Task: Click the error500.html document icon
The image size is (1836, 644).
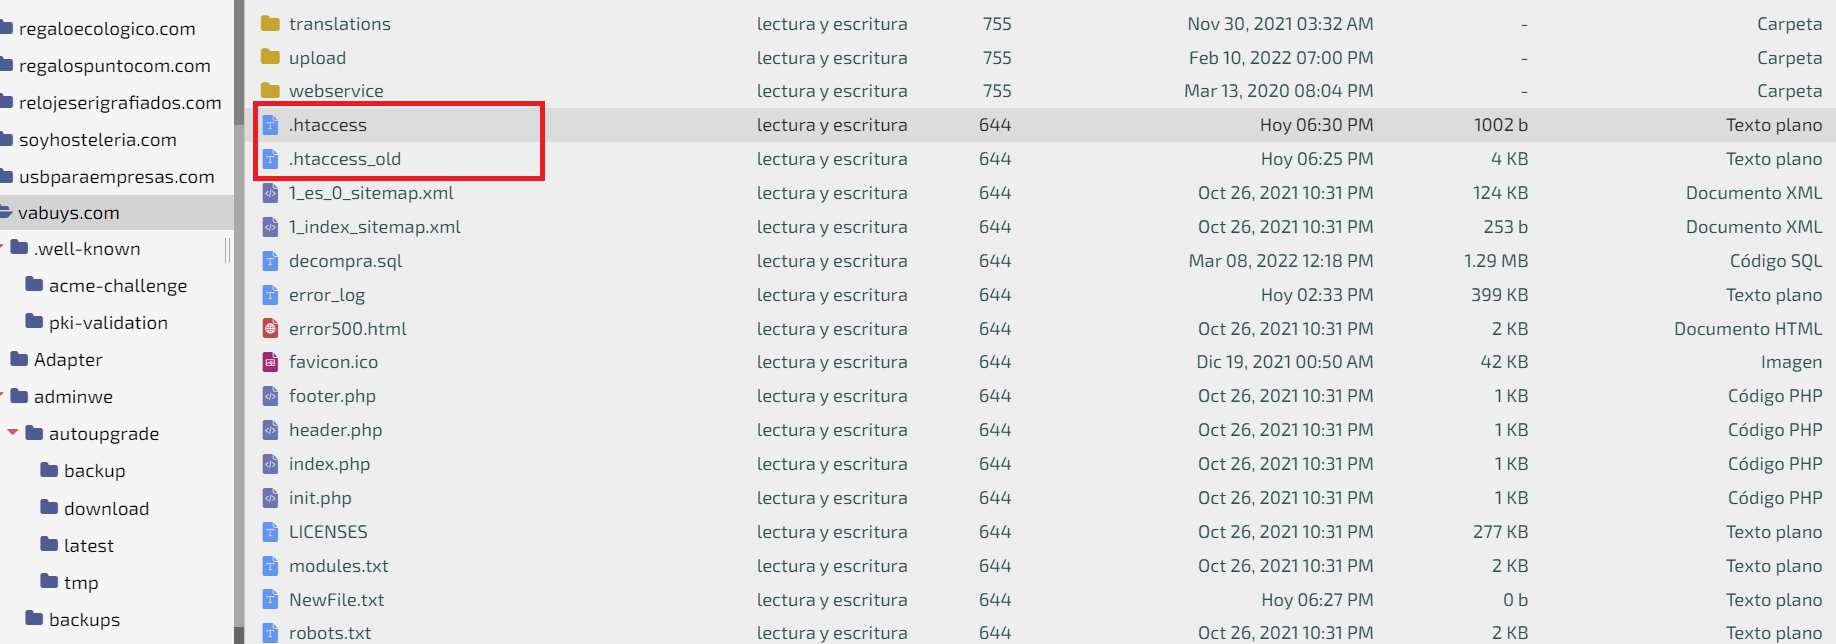Action: point(270,328)
